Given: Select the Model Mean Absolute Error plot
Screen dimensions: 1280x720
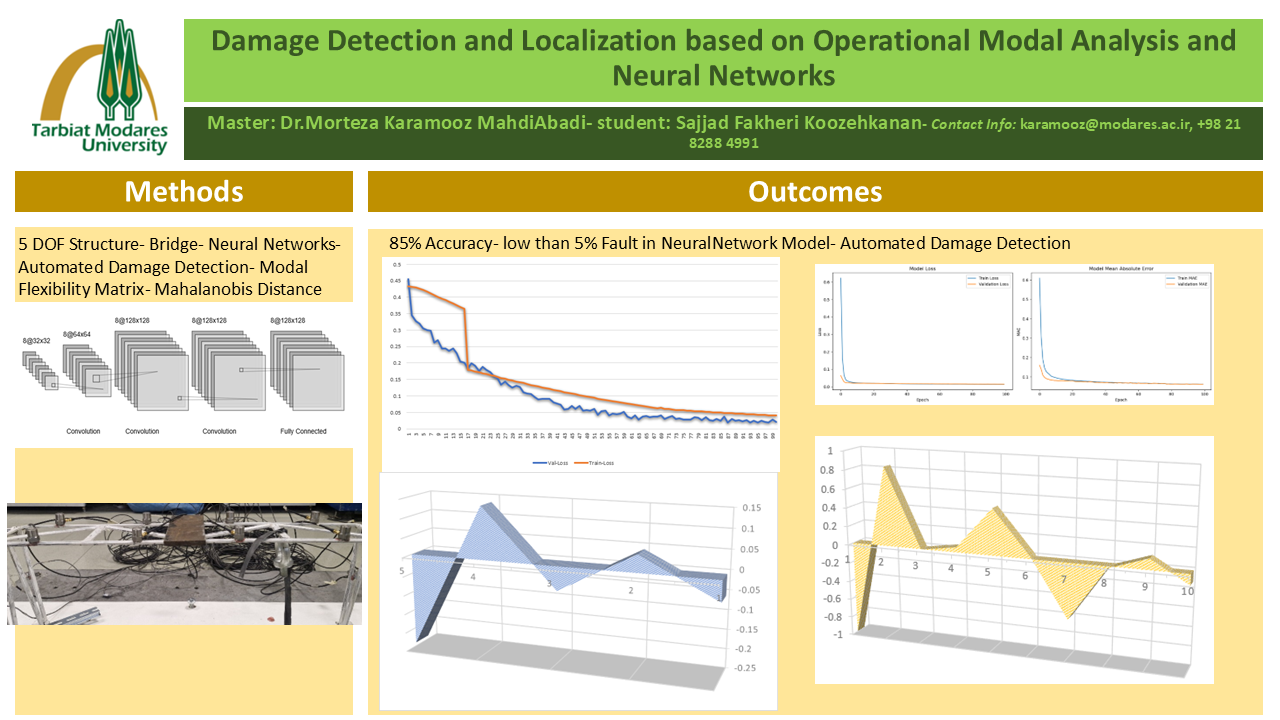Looking at the screenshot, I should click(x=1111, y=334).
